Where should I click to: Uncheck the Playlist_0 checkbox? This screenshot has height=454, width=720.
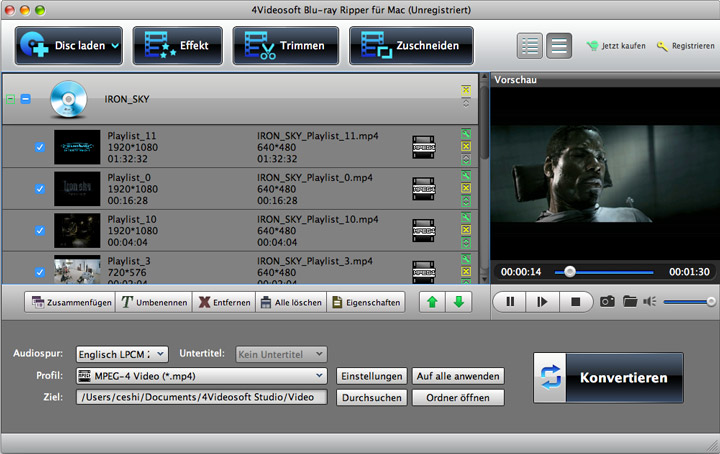40,188
